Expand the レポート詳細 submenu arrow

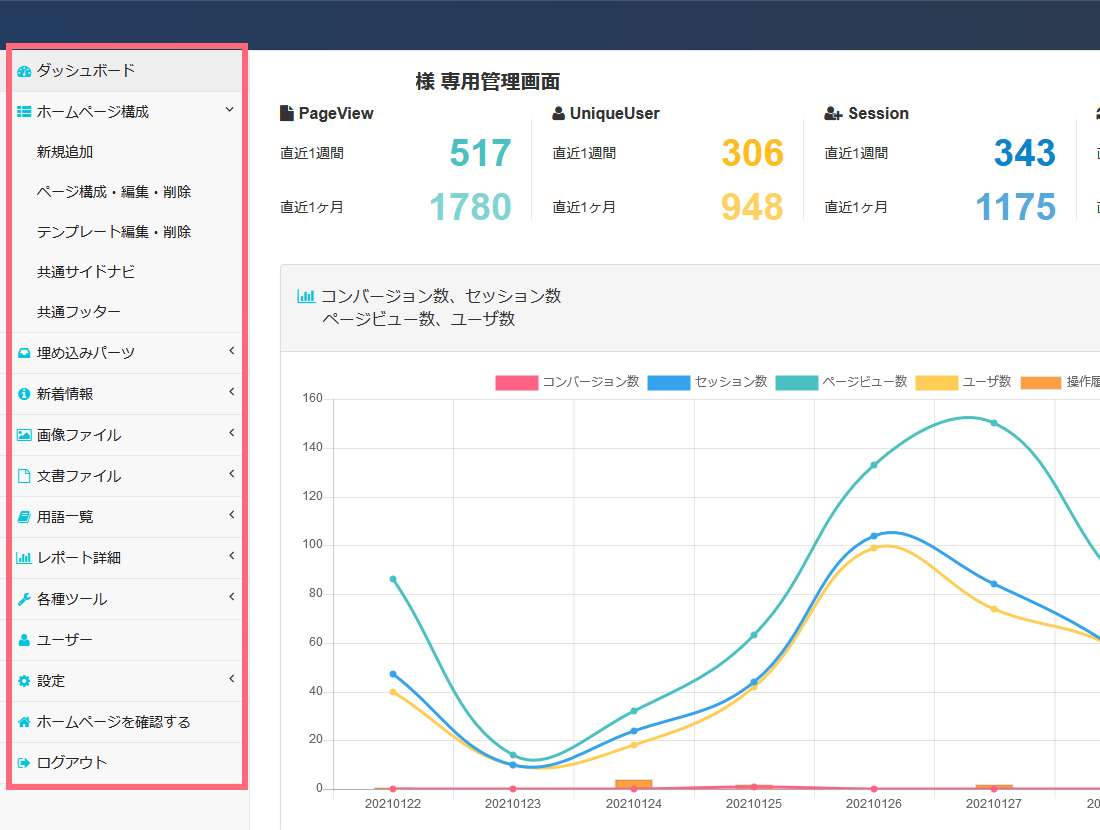(231, 556)
